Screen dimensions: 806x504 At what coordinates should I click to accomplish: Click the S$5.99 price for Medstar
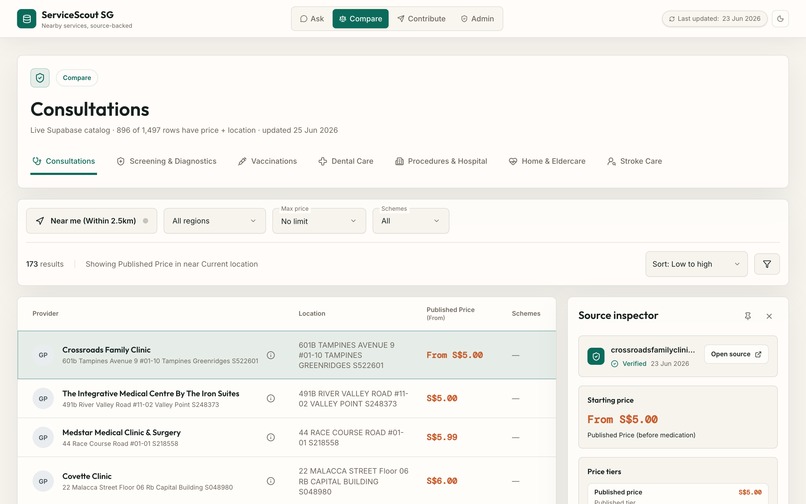pos(442,437)
